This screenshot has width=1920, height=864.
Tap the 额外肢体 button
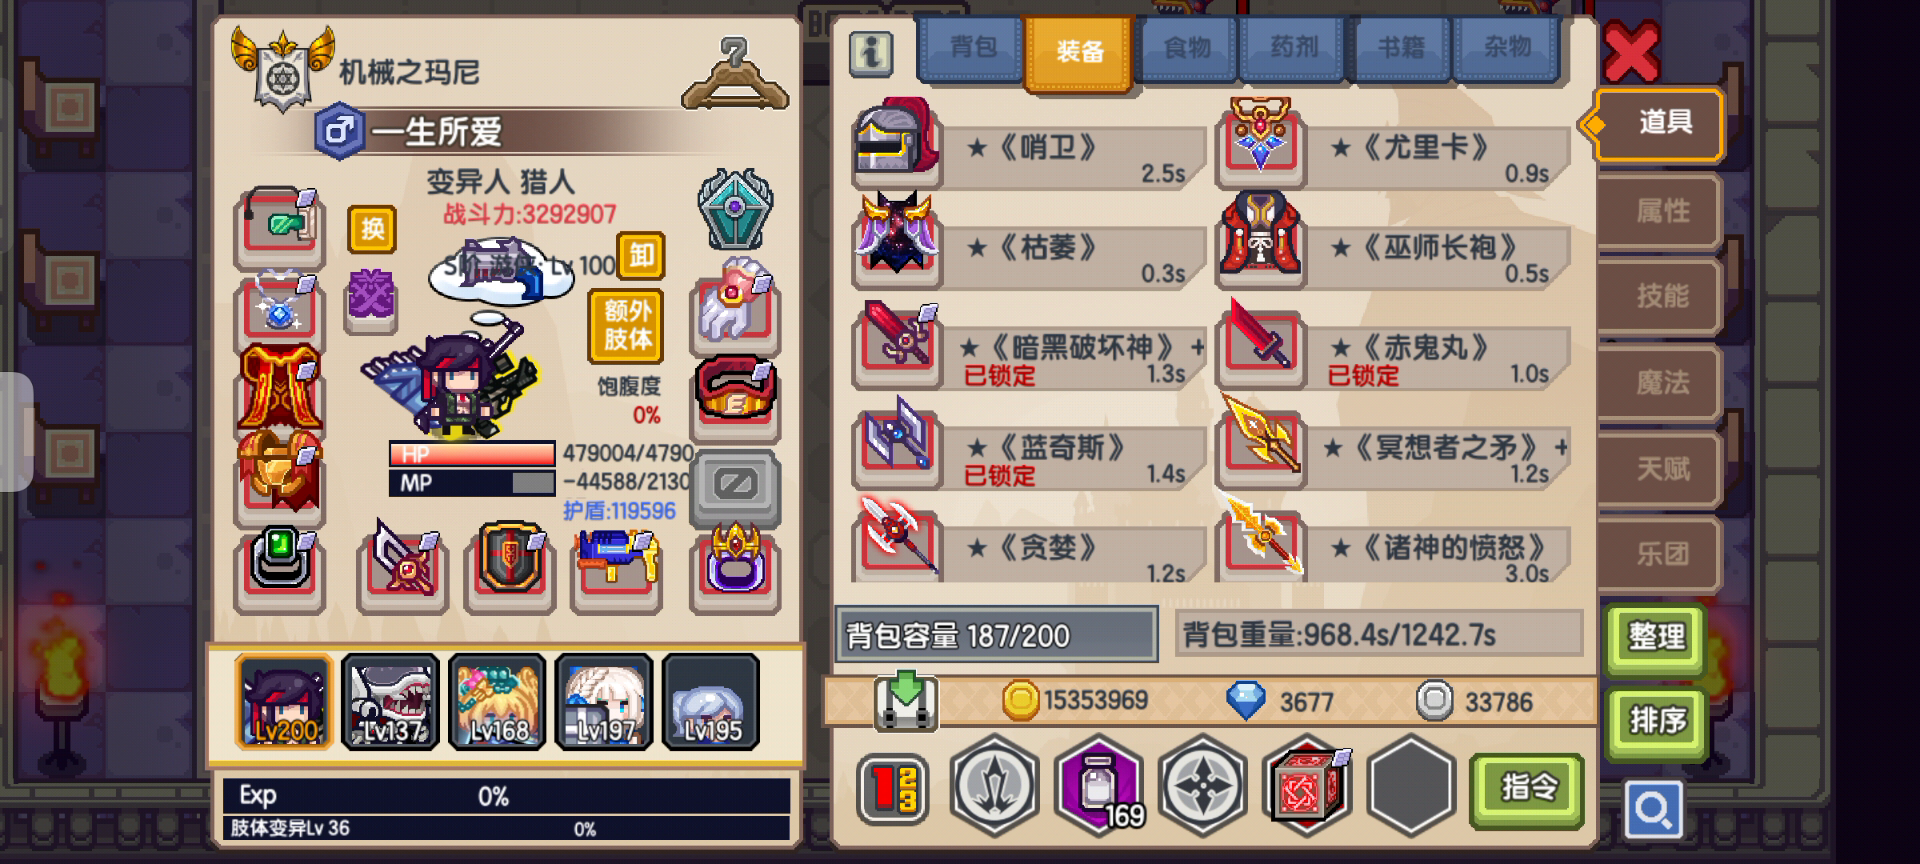[x=627, y=326]
